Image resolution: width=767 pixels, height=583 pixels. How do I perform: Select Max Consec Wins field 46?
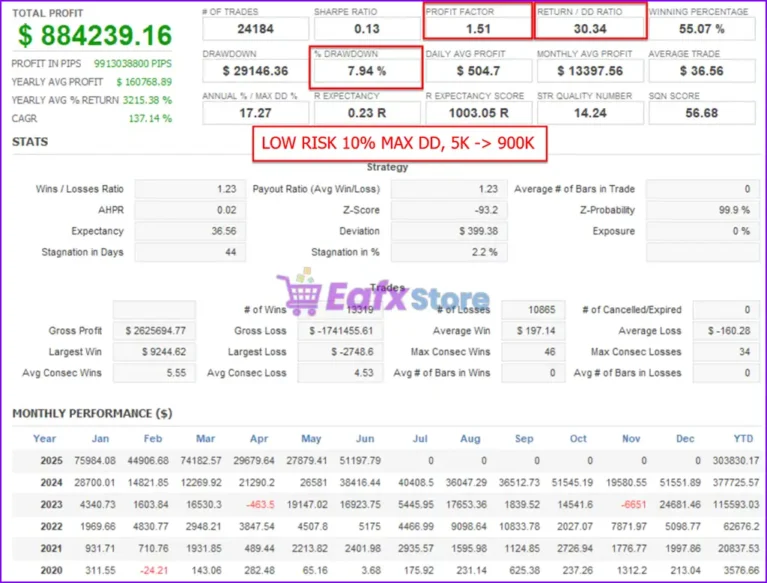tap(534, 352)
